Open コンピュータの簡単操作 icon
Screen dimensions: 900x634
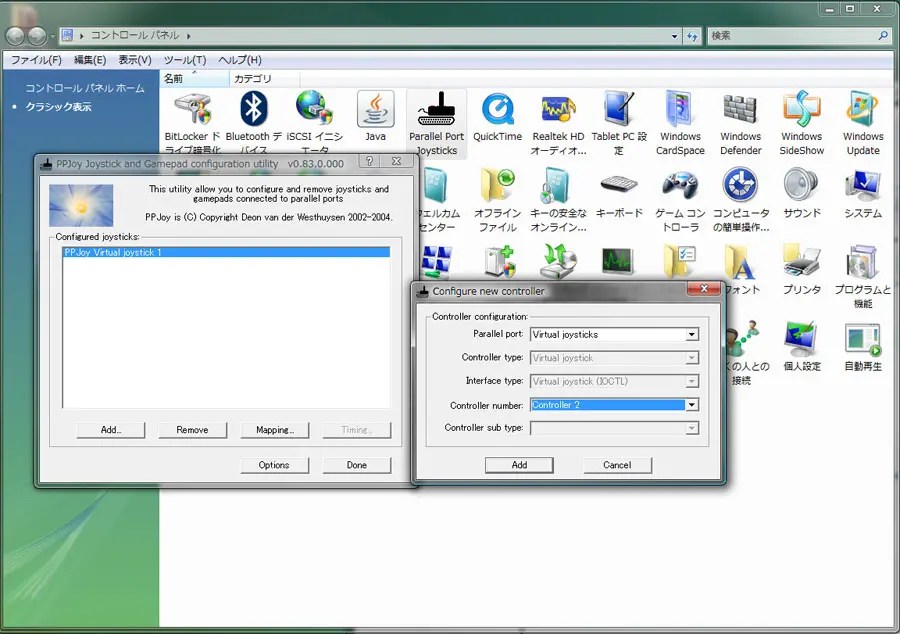coord(740,200)
